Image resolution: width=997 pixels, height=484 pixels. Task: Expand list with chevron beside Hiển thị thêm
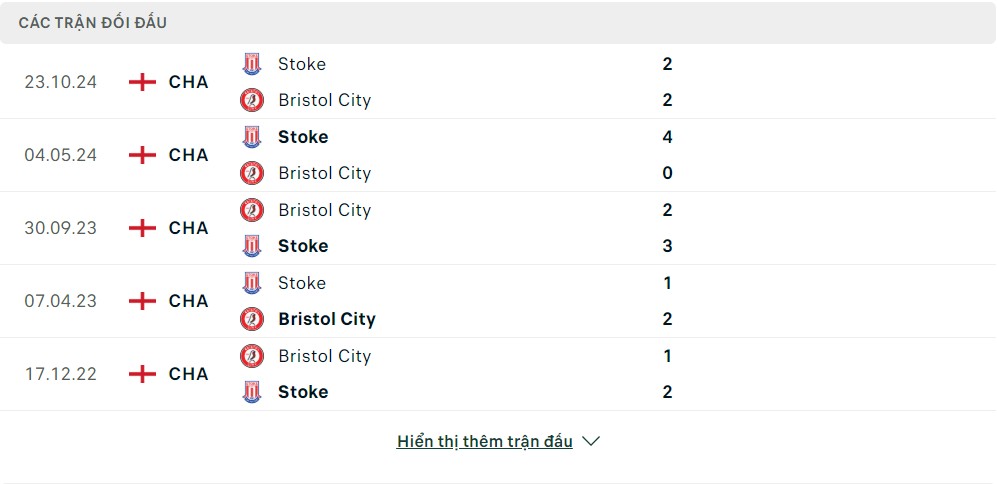591,441
